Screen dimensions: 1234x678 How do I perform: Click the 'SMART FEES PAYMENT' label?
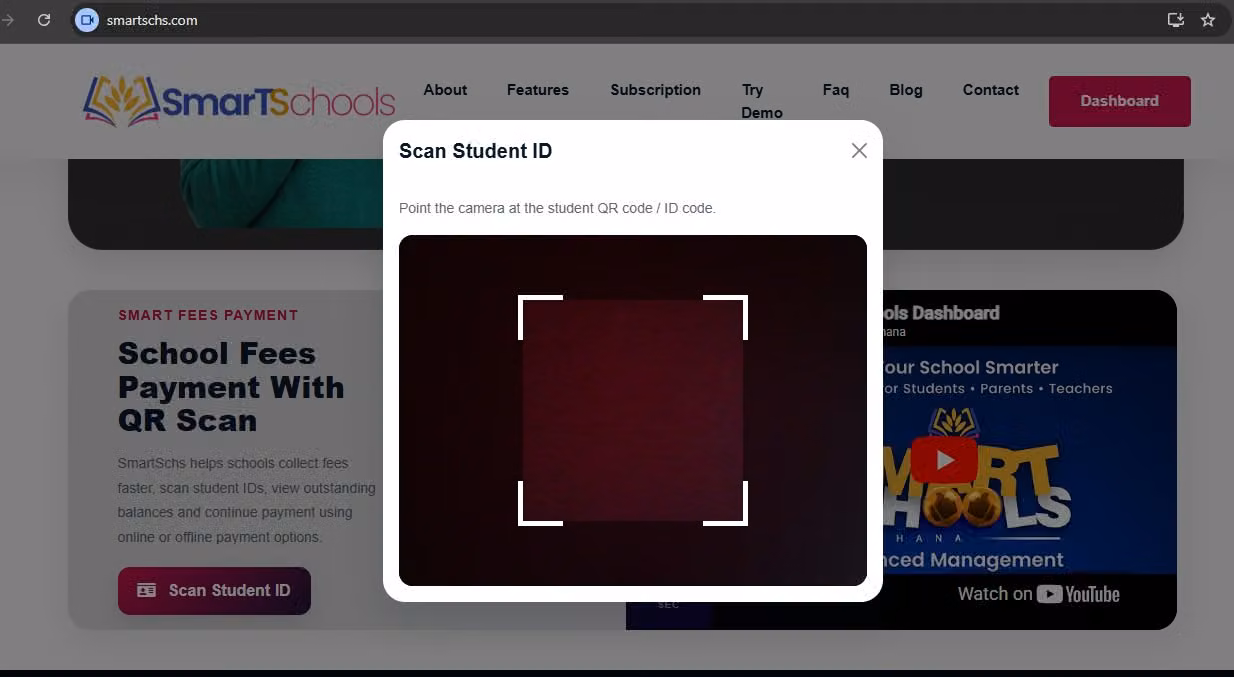tap(208, 315)
